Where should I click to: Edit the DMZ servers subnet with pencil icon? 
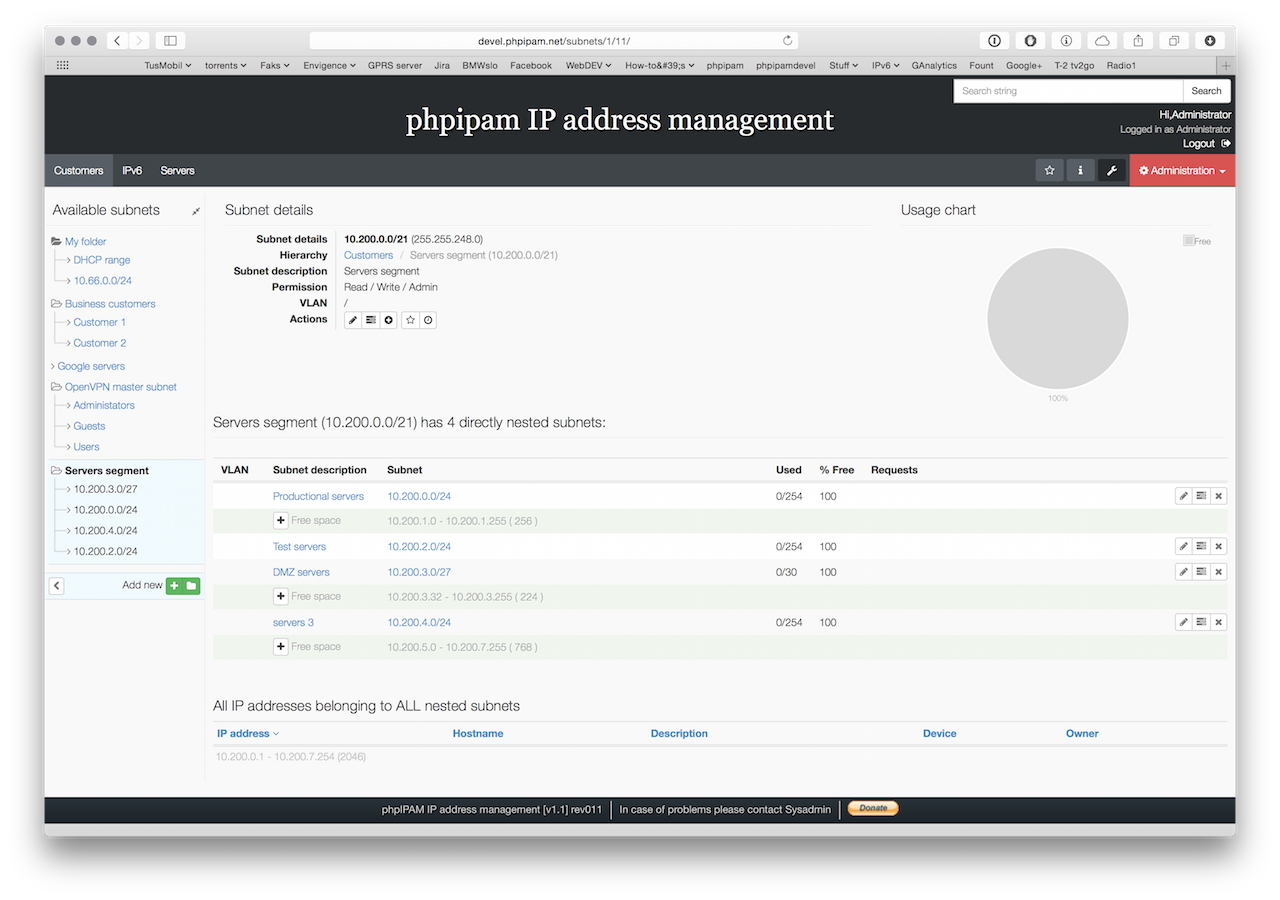click(1184, 572)
